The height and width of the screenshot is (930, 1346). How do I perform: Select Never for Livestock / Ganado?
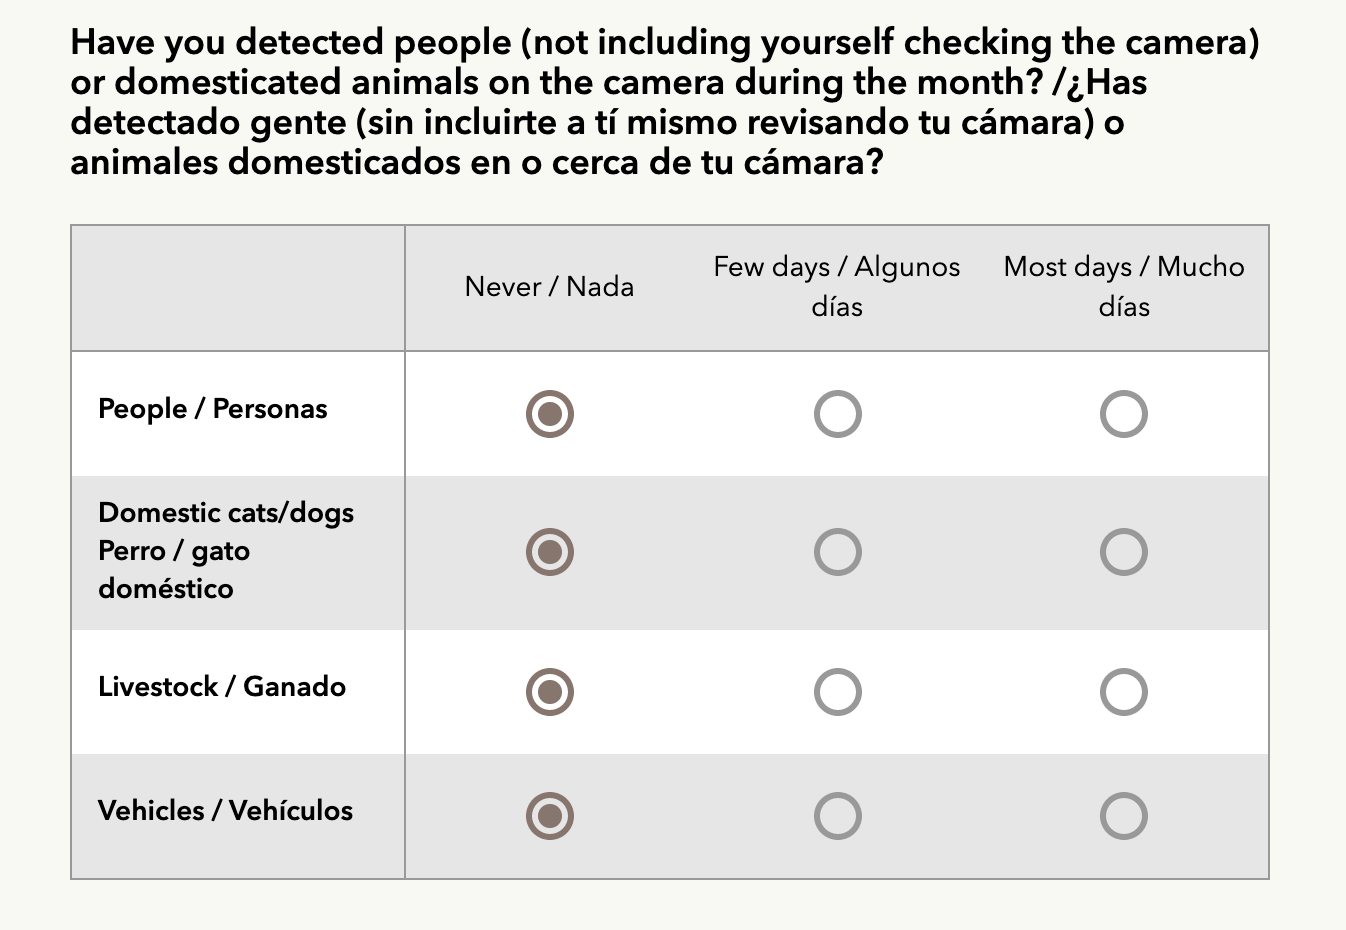550,692
